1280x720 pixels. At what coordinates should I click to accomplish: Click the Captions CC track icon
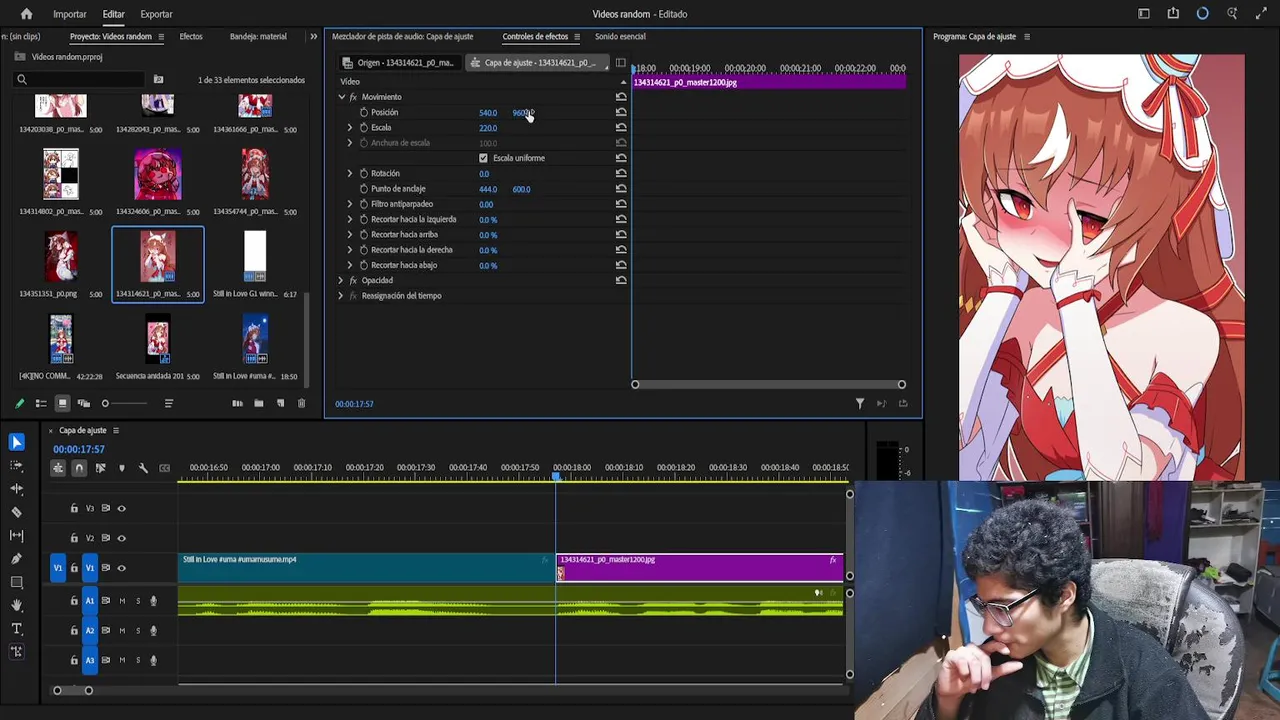pyautogui.click(x=165, y=468)
